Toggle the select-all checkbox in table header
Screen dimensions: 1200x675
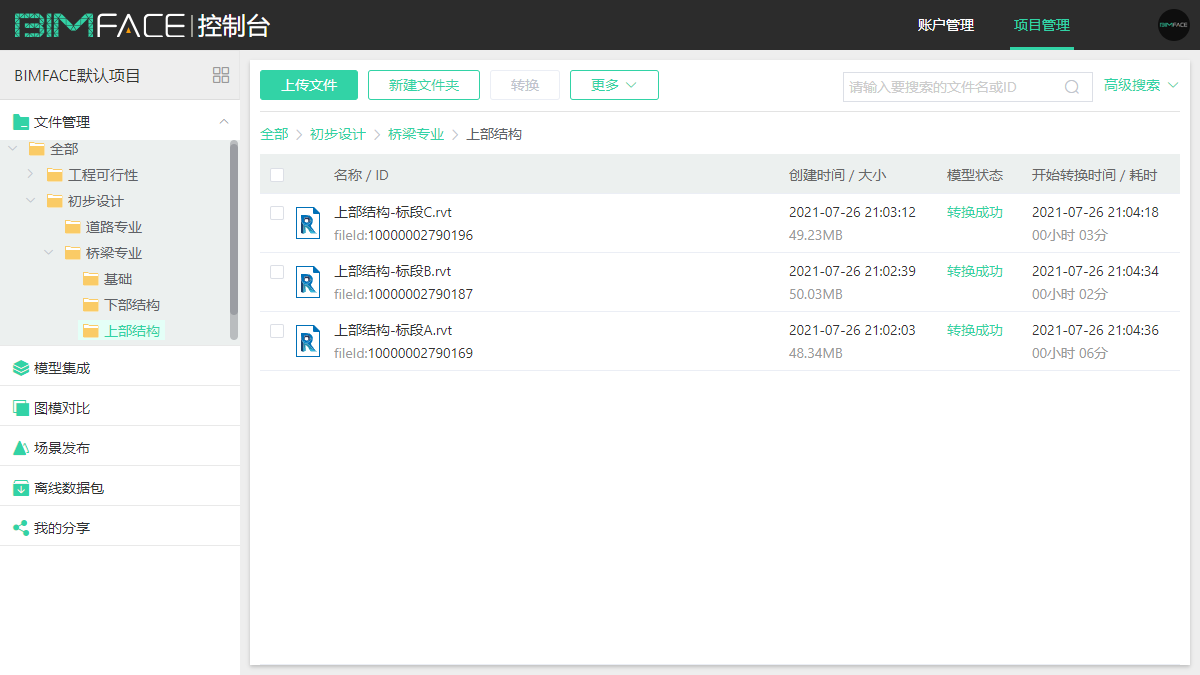click(x=277, y=175)
